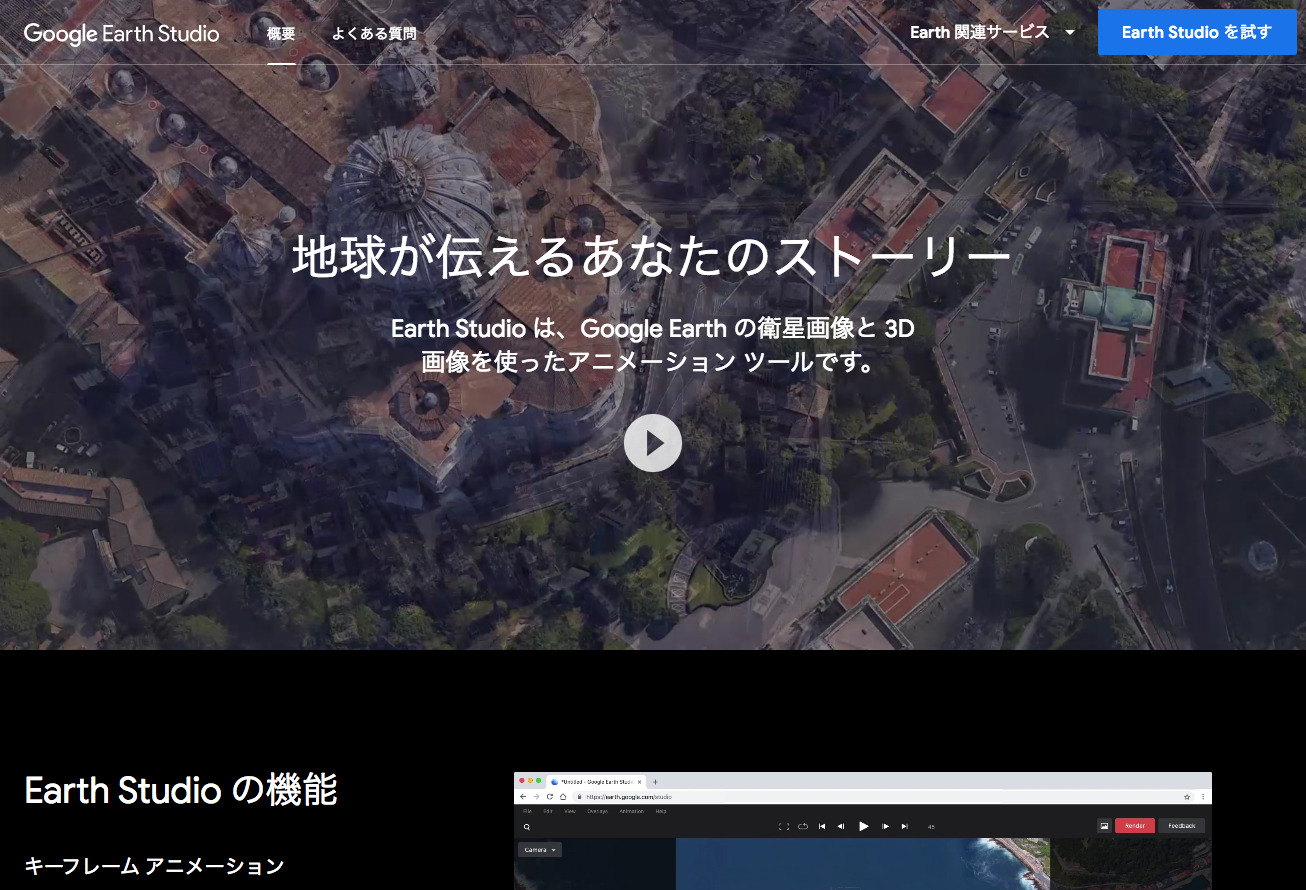The image size is (1306, 890).
Task: Open the よくある質問 page
Action: click(374, 33)
